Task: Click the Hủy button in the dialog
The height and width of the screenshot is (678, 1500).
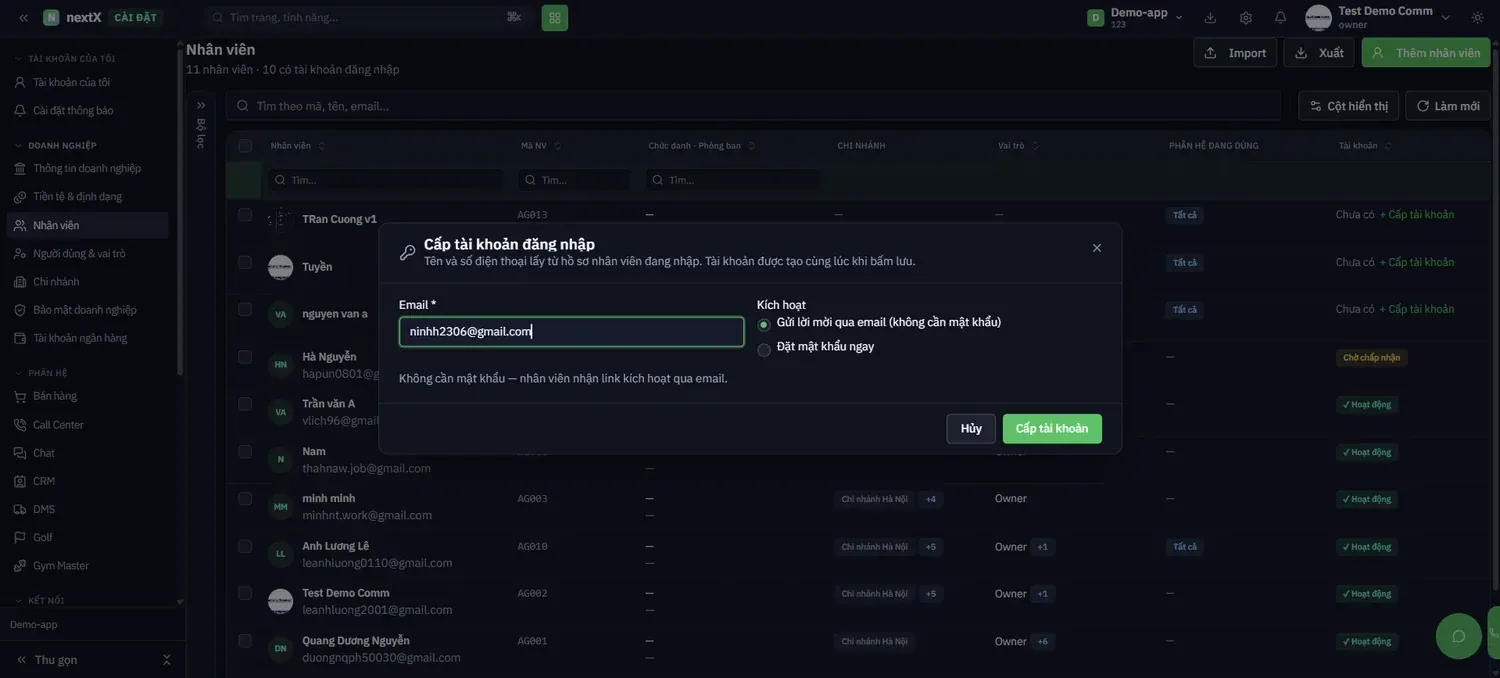Action: tap(971, 429)
